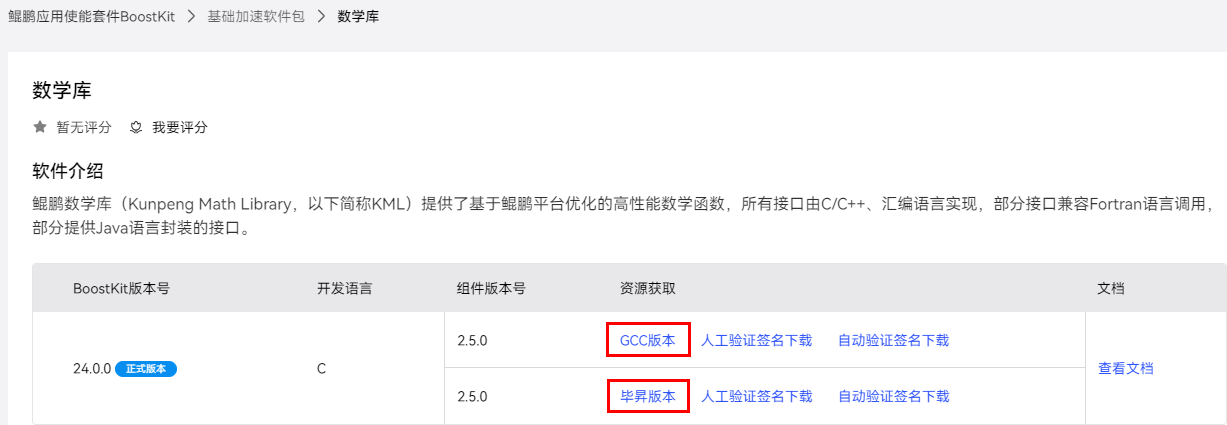Viewport: 1227px width, 425px height.
Task: Open 自动验证签名下载 in the GCC版本 row
Action: 893,340
